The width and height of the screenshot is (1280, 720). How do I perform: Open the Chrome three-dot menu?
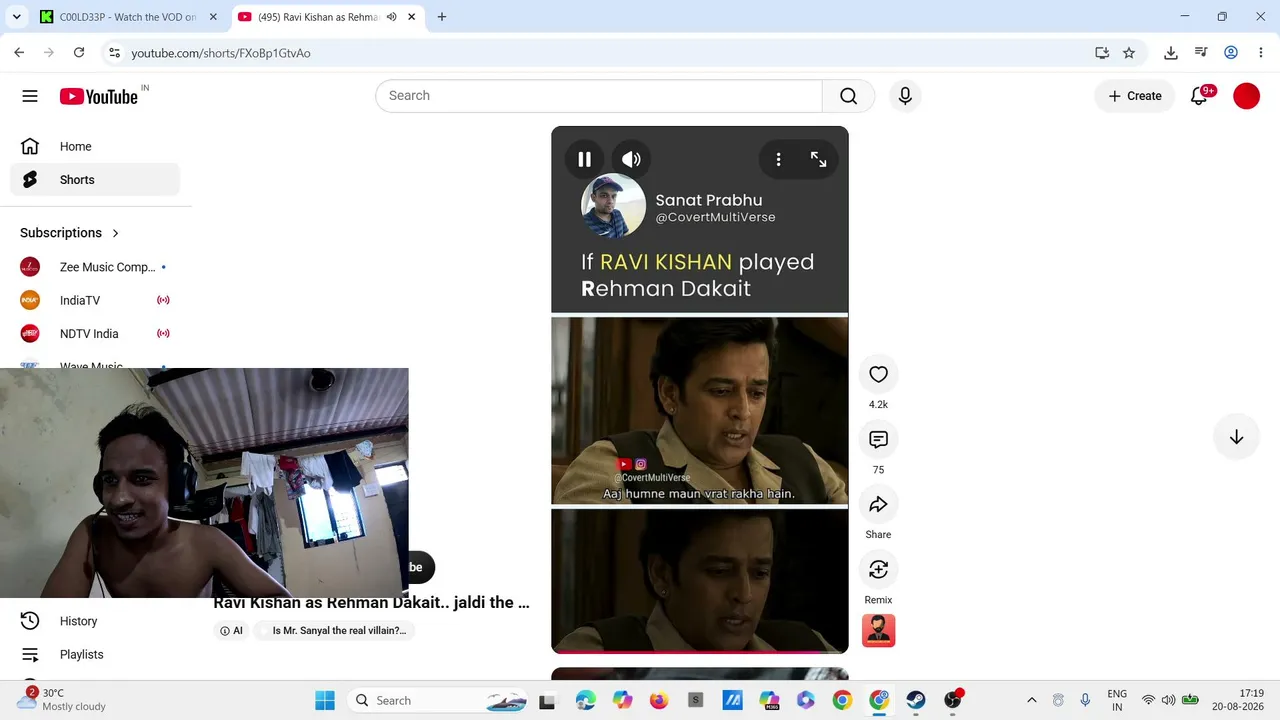1261,53
